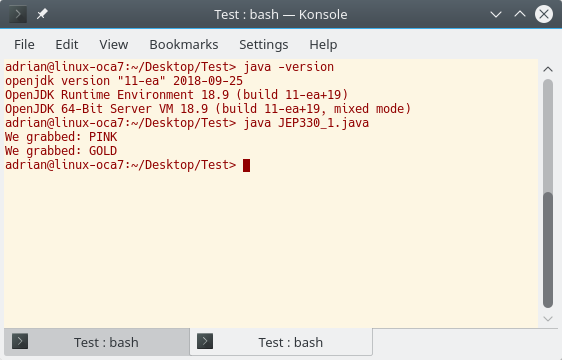The height and width of the screenshot is (360, 562).
Task: Toggle the pin on all desktops icon
Action: point(42,14)
